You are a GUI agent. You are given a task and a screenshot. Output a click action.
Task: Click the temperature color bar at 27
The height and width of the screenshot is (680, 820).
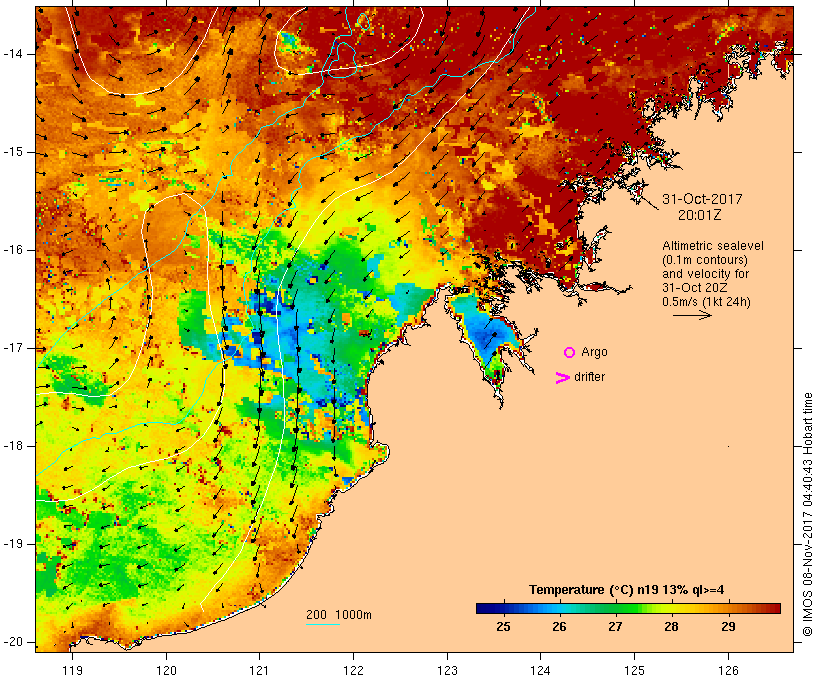[x=616, y=608]
